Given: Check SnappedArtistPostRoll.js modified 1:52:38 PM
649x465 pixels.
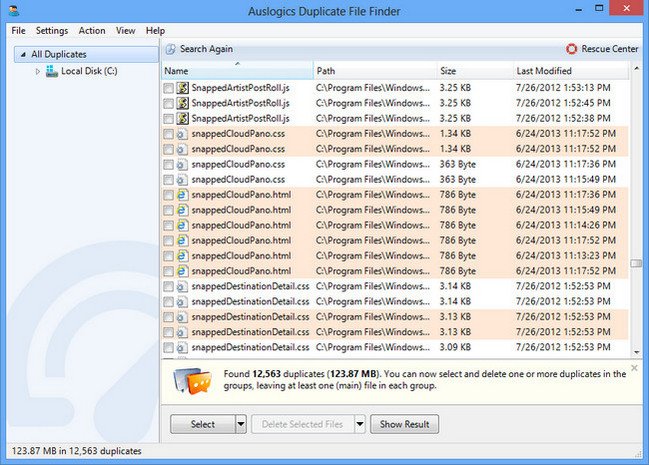Looking at the screenshot, I should point(168,119).
